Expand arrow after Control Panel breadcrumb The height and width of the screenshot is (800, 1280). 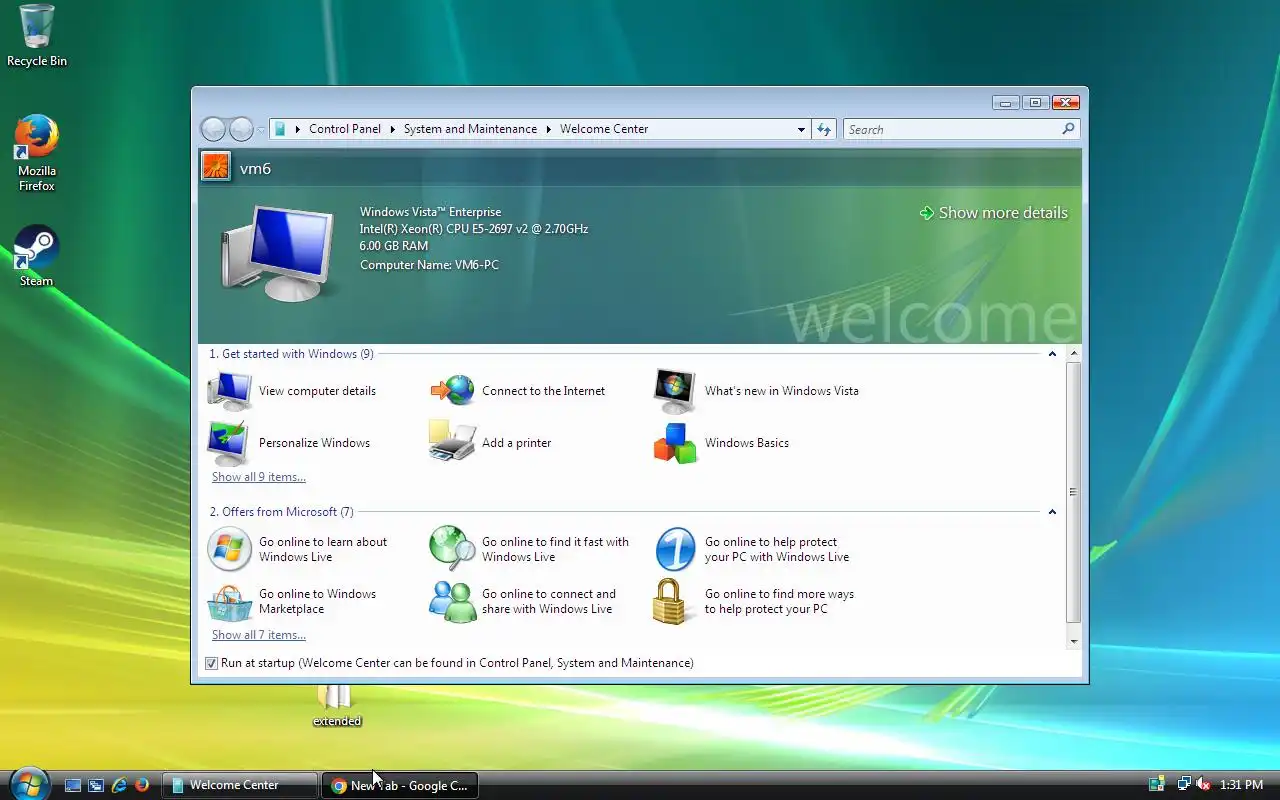click(393, 129)
